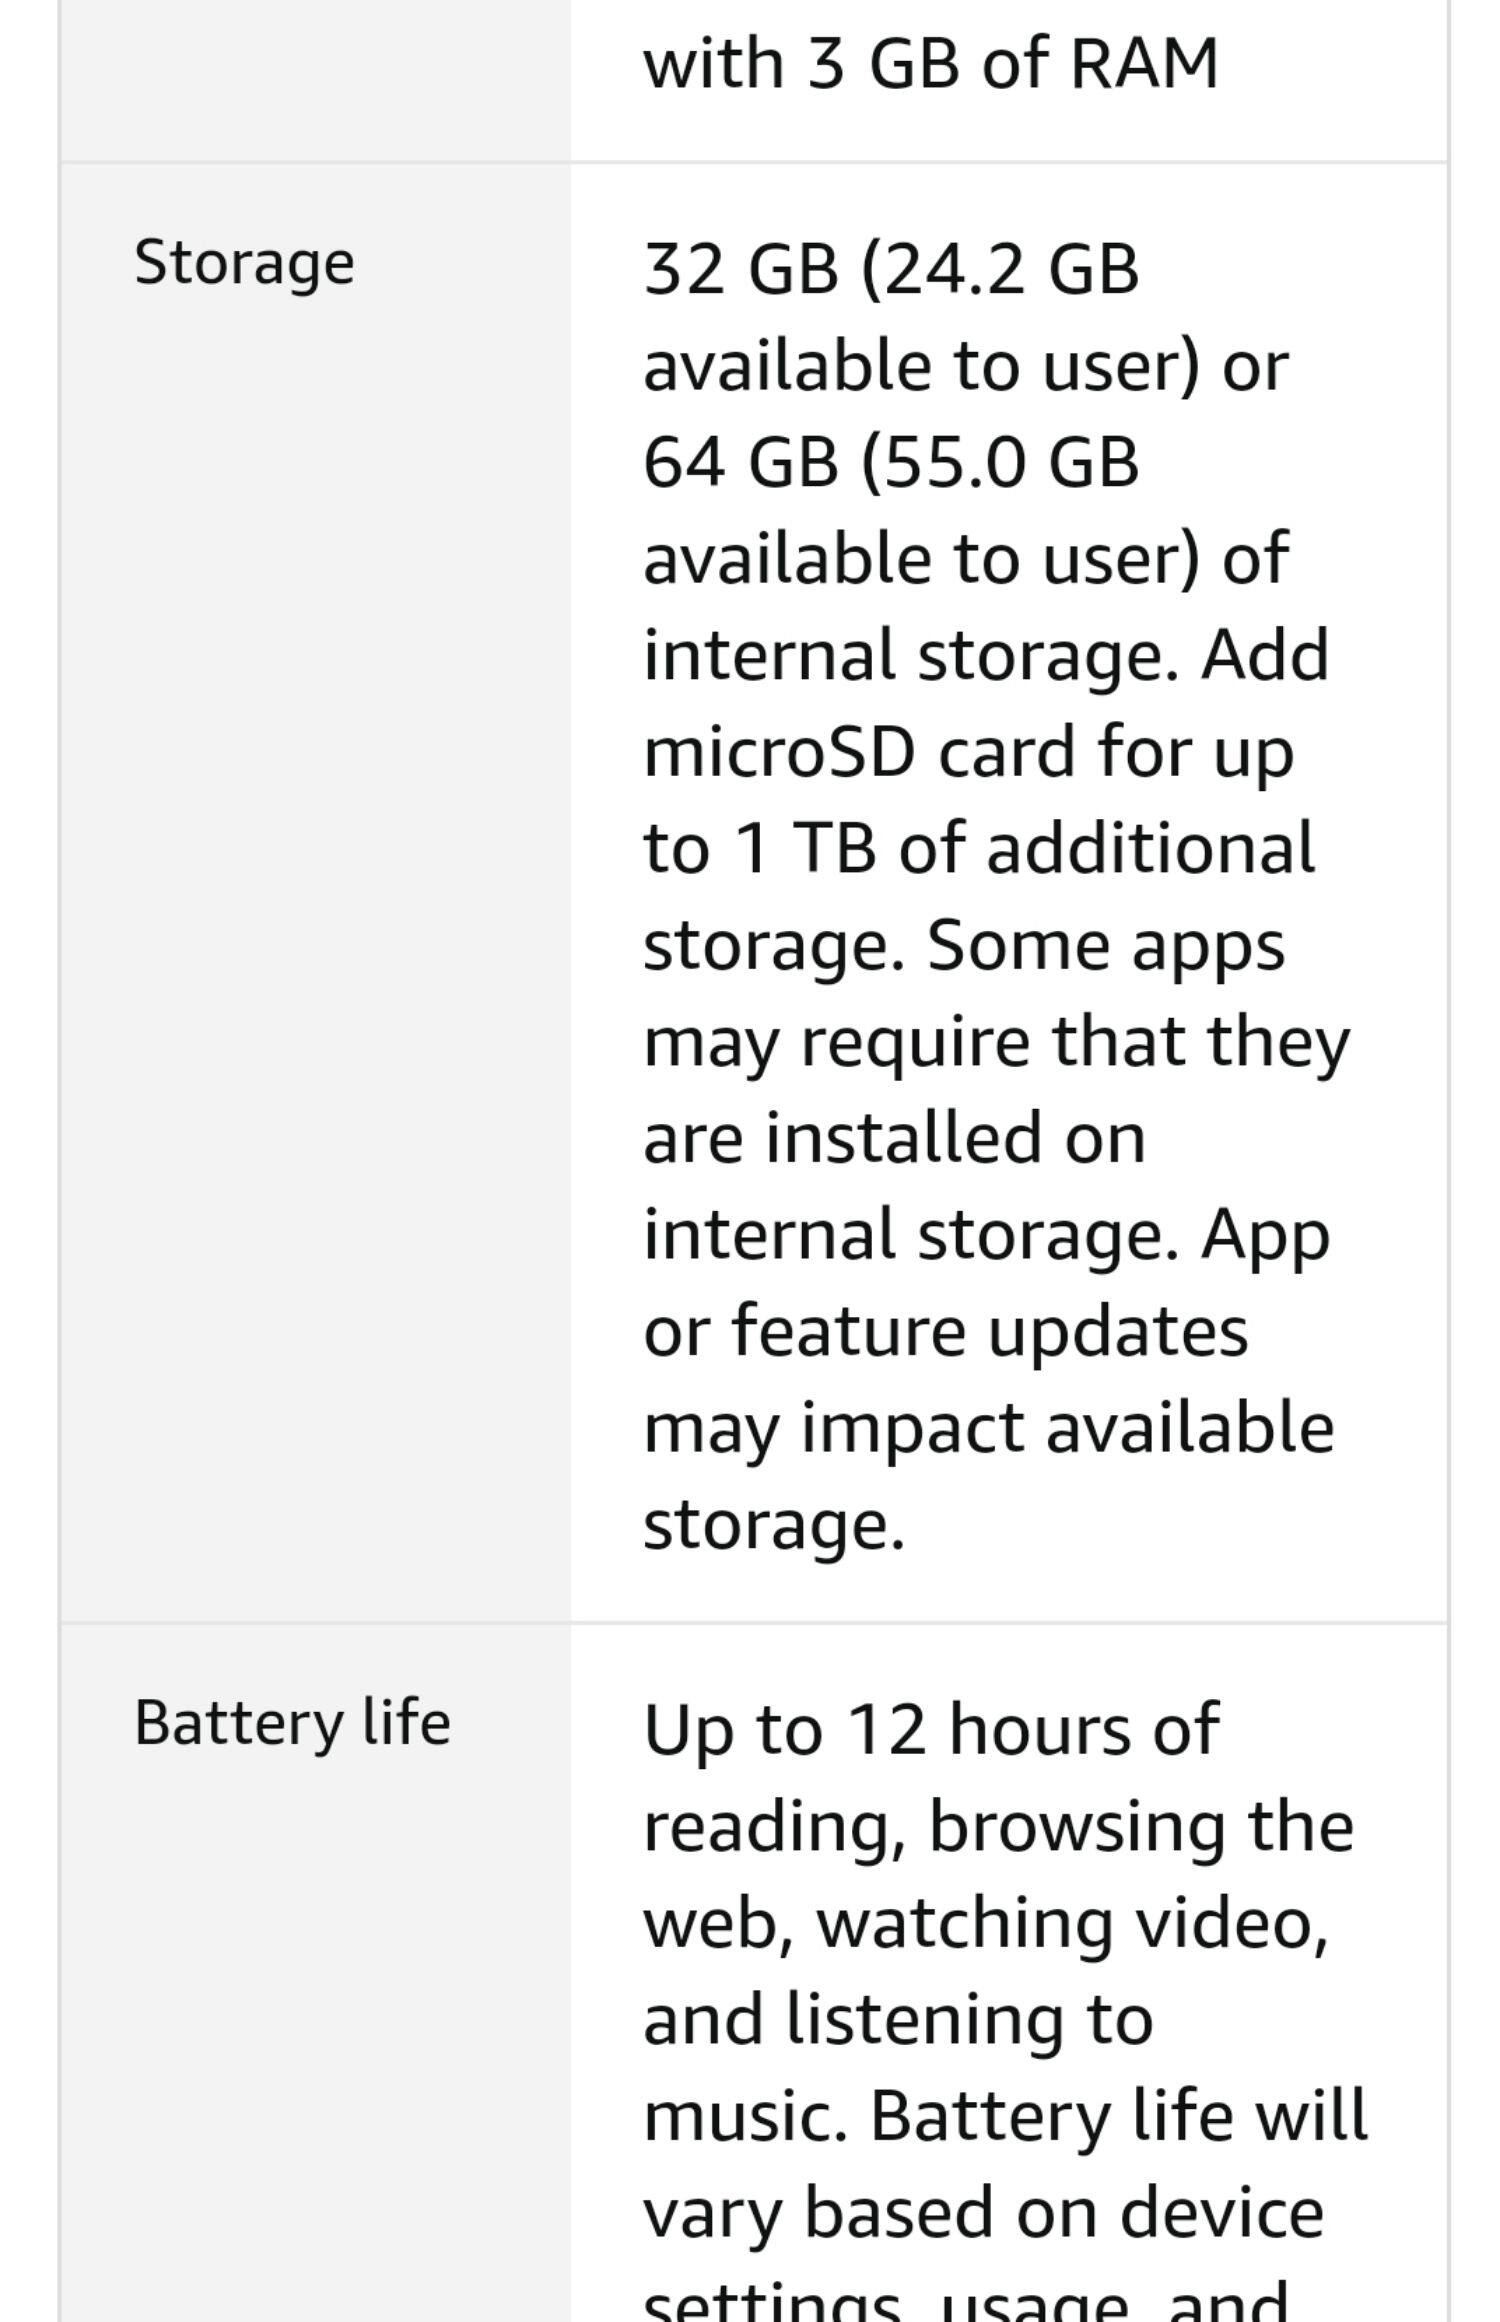The height and width of the screenshot is (2322, 1500).
Task: Click the Battery life row label
Action: [x=292, y=1723]
